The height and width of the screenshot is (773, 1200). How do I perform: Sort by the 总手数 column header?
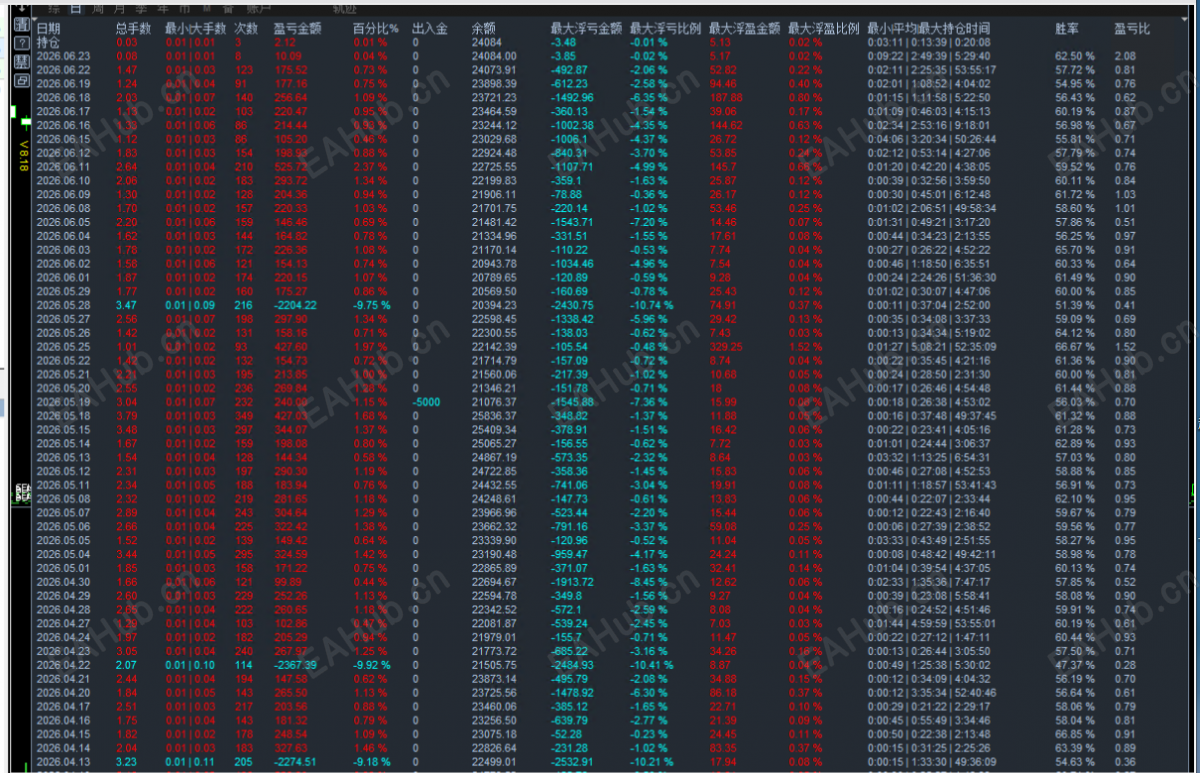click(x=133, y=30)
